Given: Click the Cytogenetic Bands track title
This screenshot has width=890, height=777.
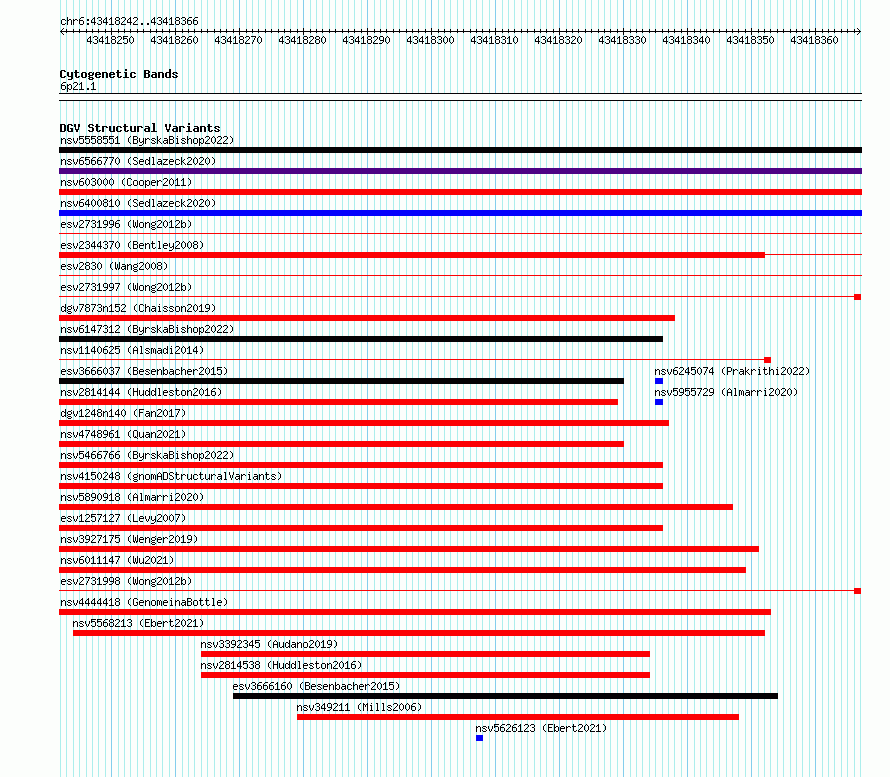Looking at the screenshot, I should point(119,74).
